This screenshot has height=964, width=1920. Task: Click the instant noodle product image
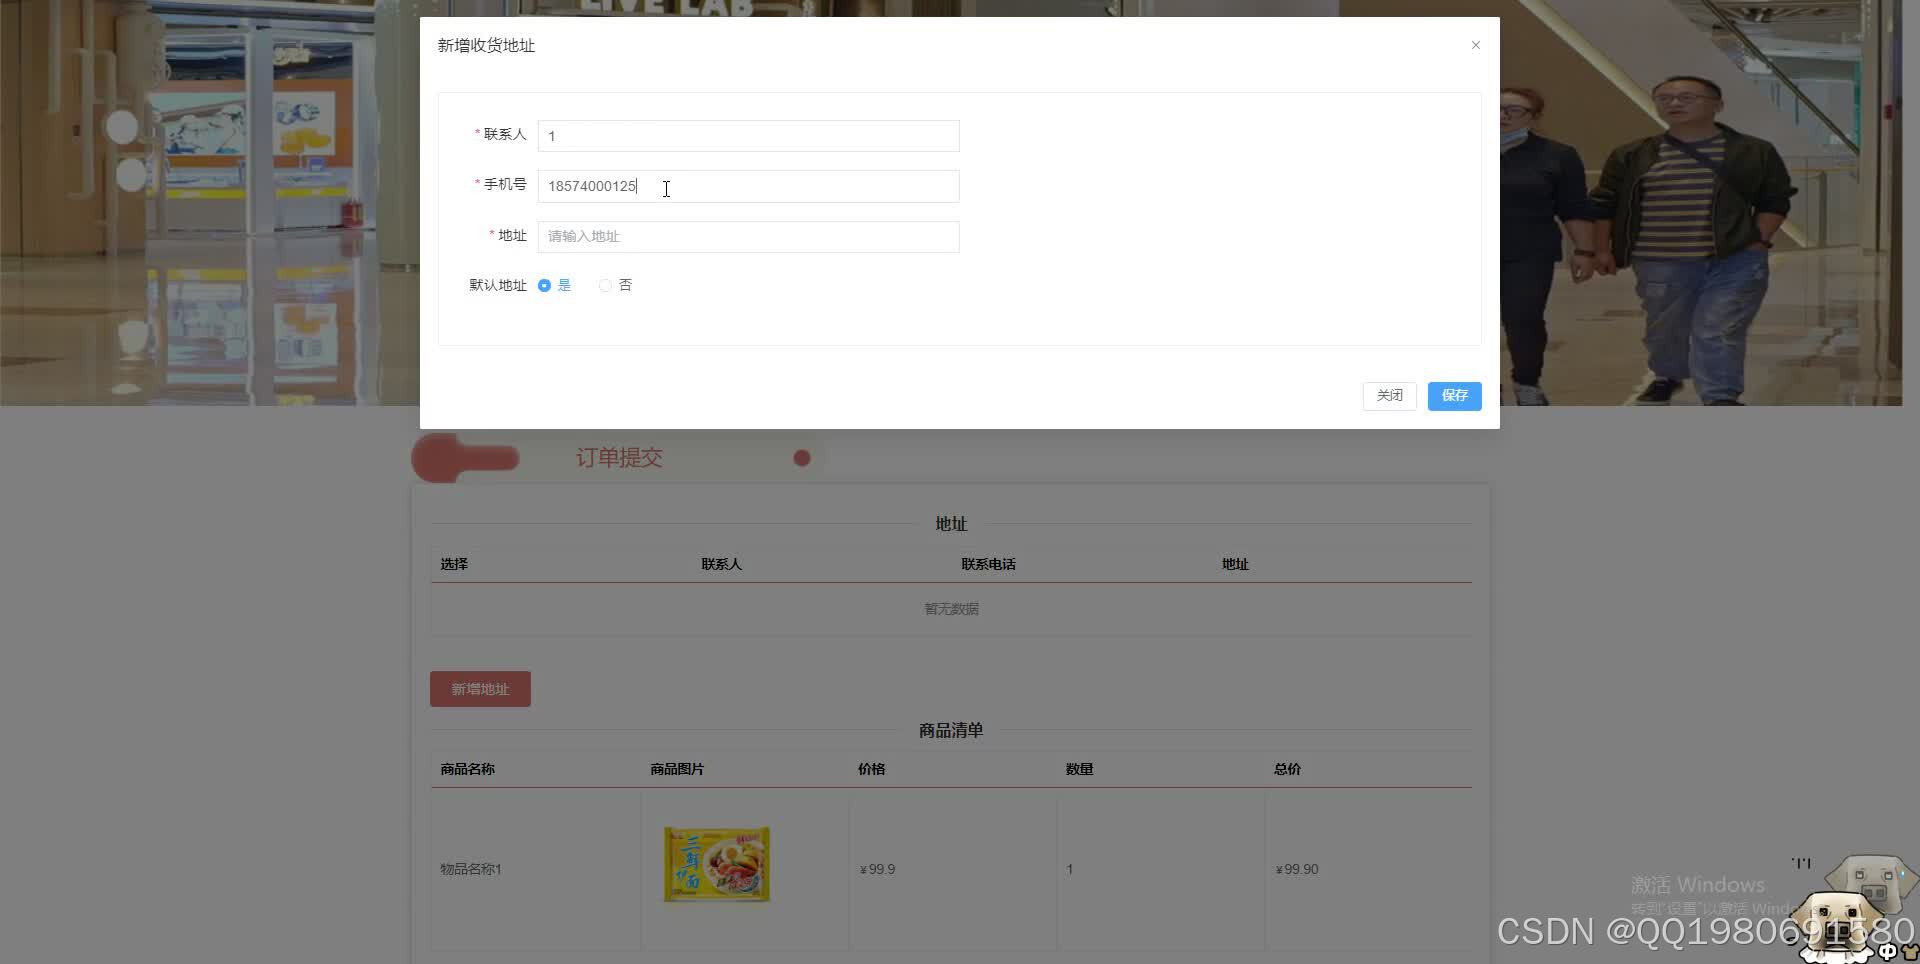coord(716,863)
